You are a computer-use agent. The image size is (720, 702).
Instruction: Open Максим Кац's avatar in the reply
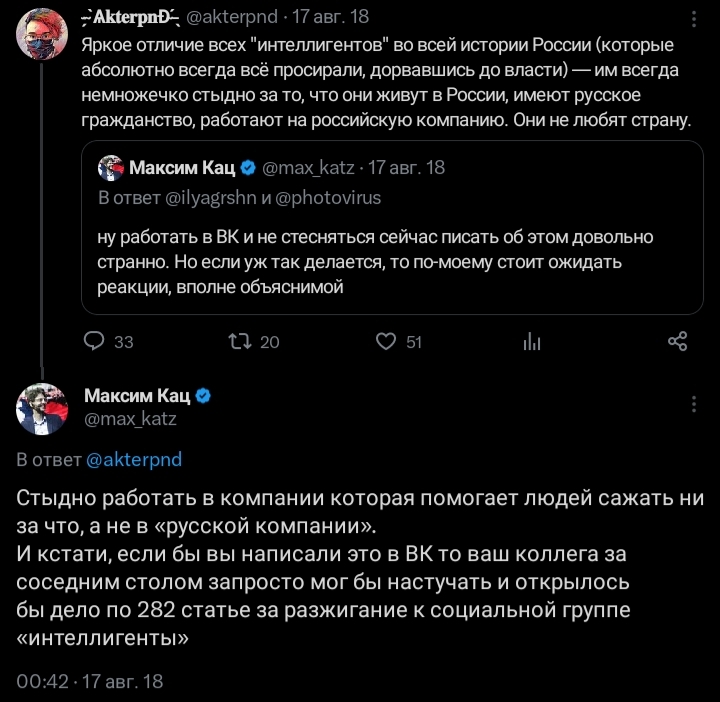pos(42,406)
